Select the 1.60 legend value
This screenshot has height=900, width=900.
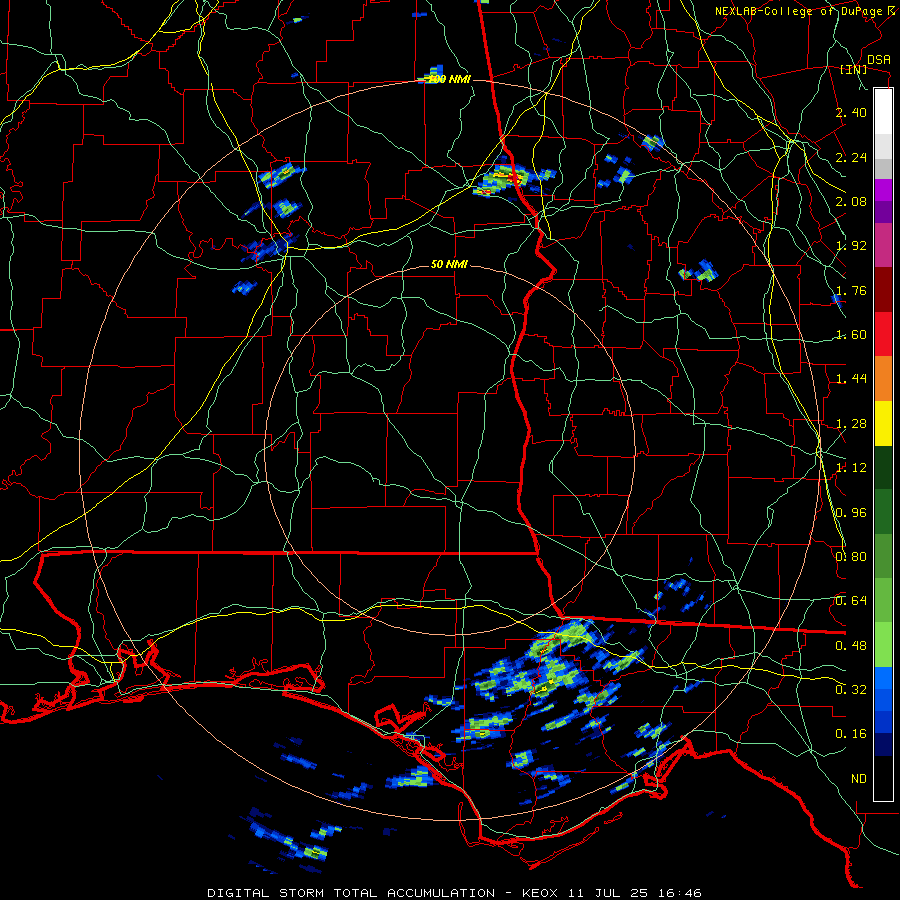(x=851, y=335)
